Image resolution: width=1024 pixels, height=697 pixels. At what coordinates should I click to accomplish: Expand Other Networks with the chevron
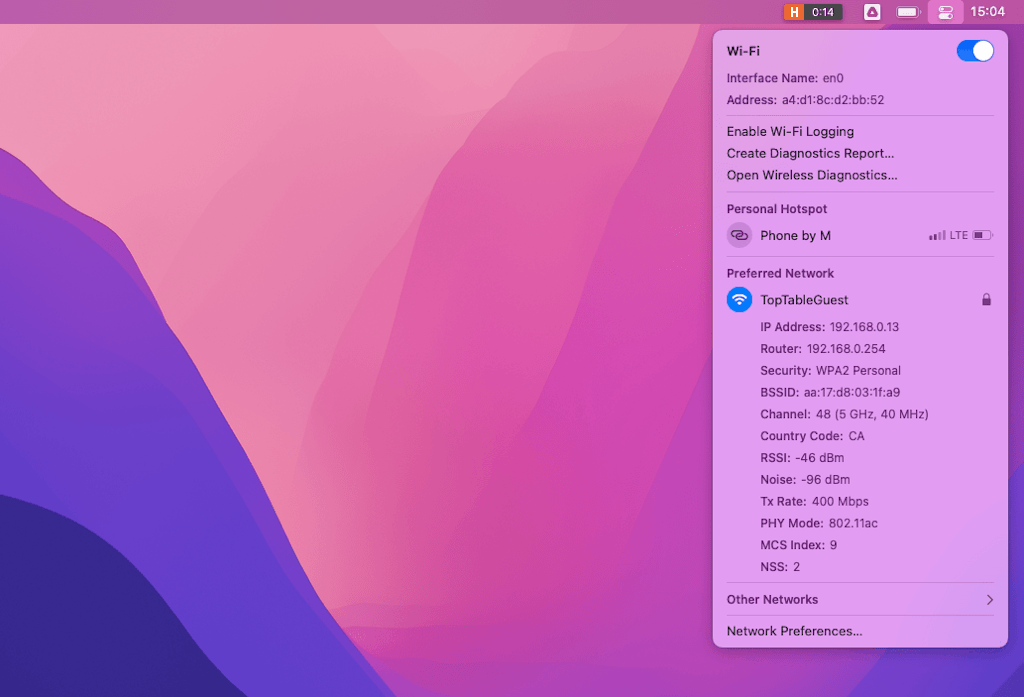point(989,599)
